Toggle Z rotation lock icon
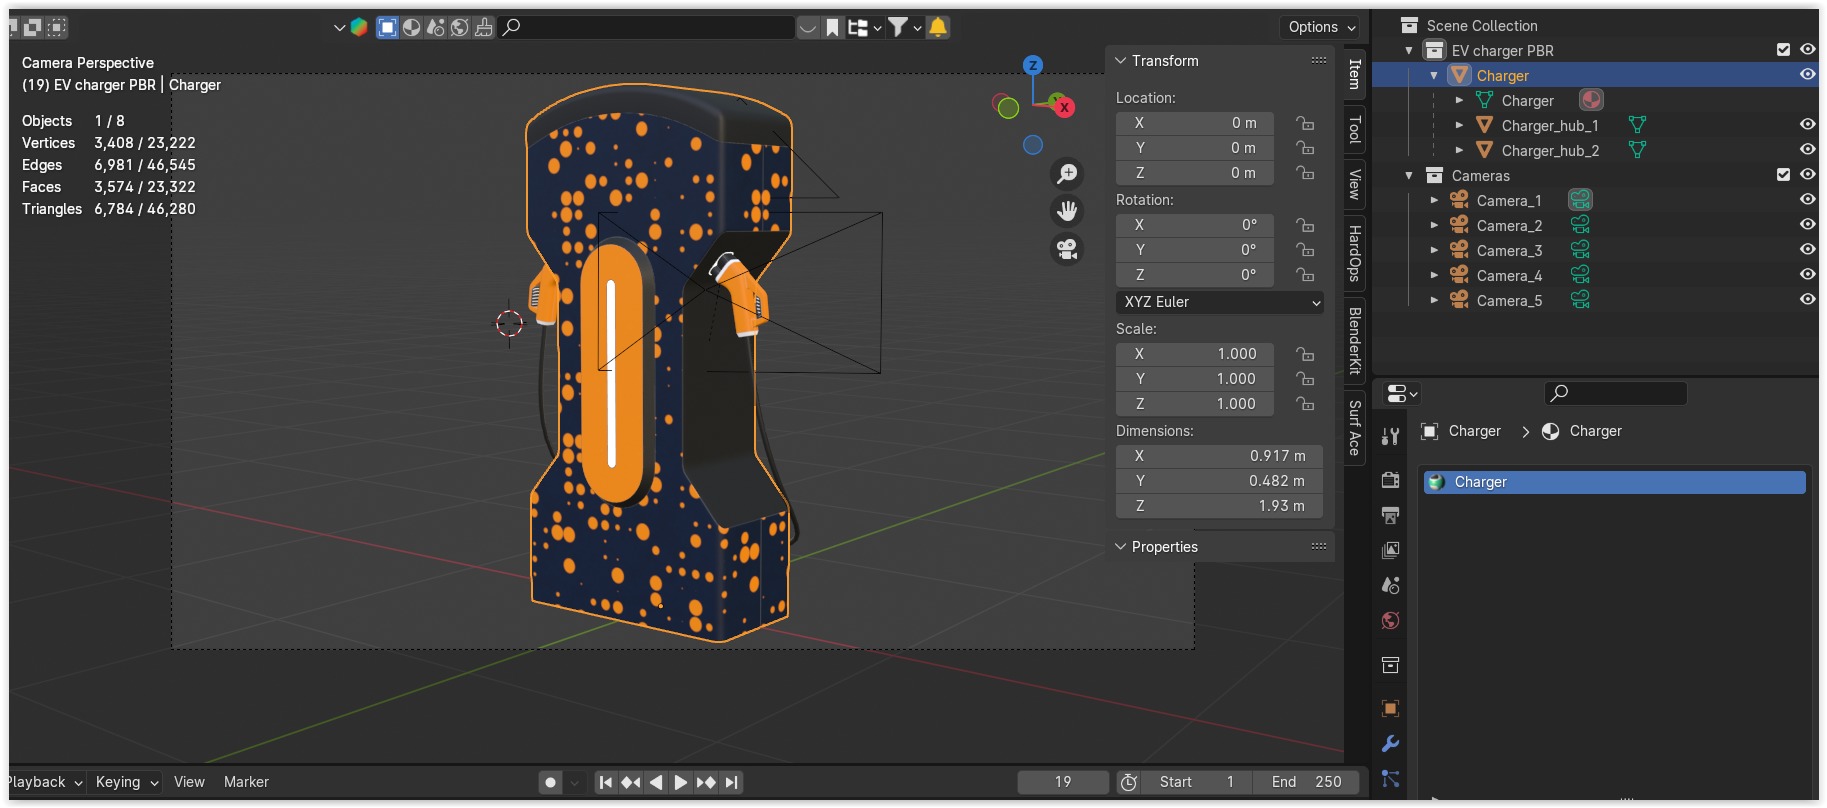 coord(1305,275)
